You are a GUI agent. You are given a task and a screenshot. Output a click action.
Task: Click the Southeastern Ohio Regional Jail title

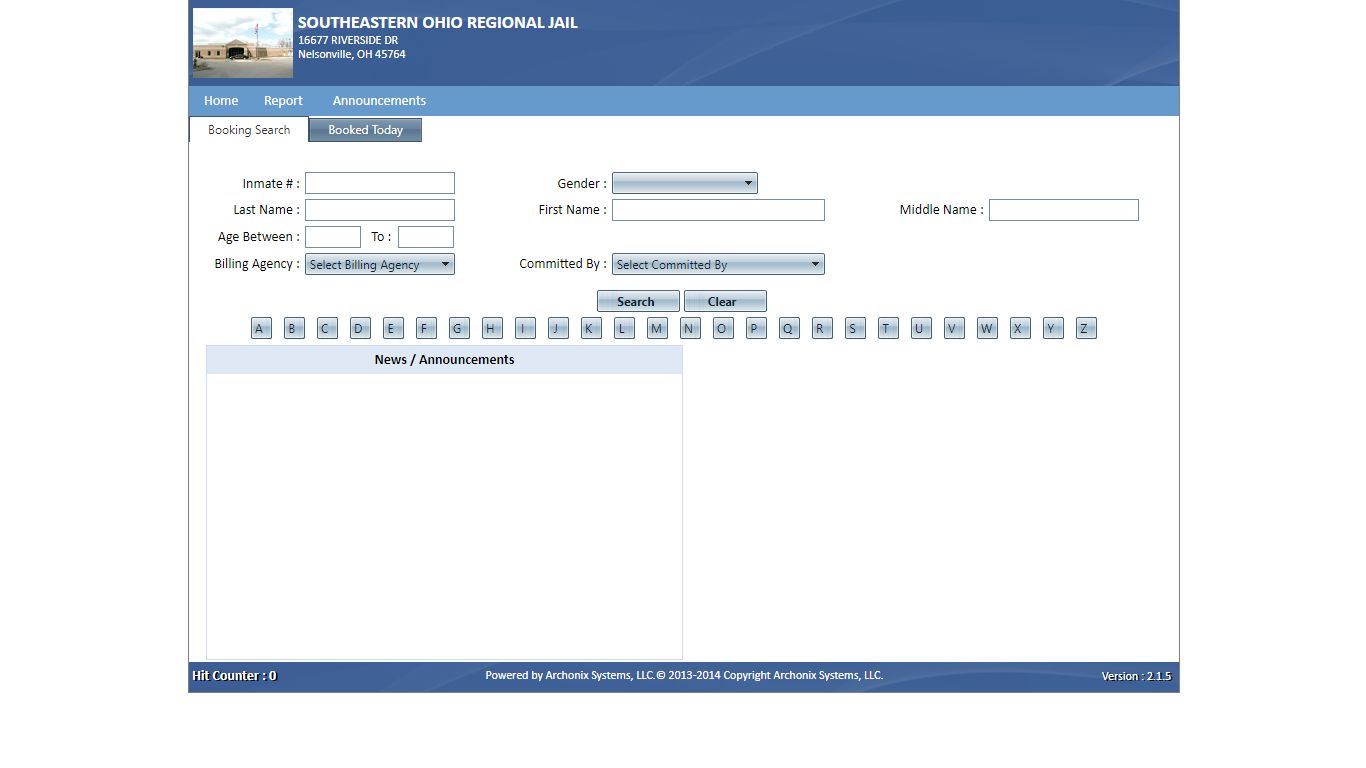(x=438, y=22)
